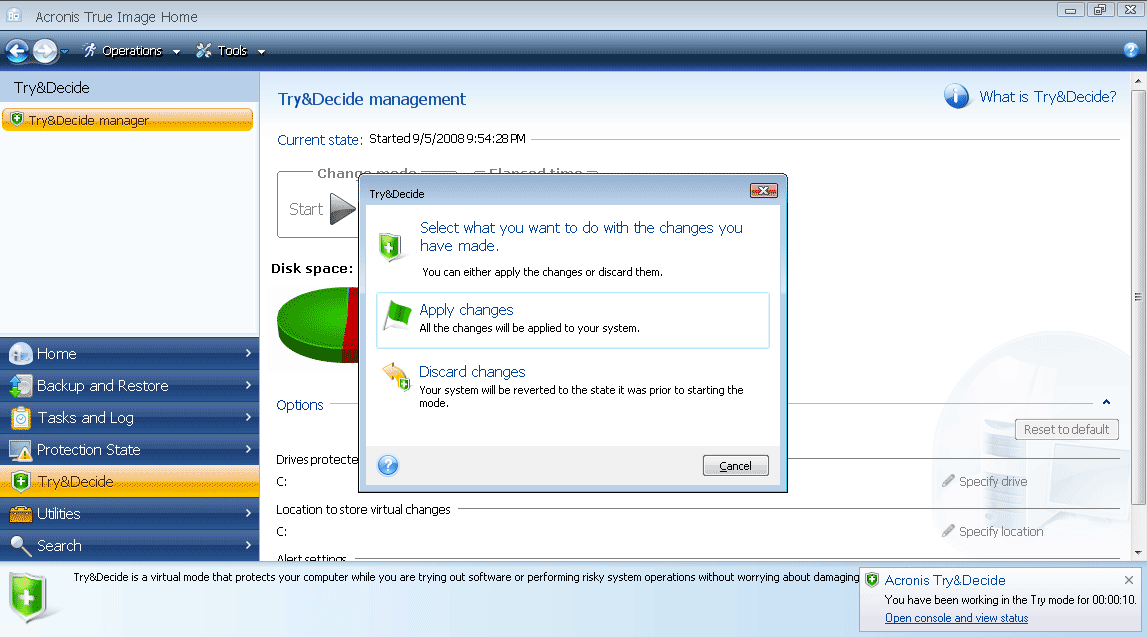Expand the Utilities chevron
Screen dimensions: 1147x637
[248, 513]
